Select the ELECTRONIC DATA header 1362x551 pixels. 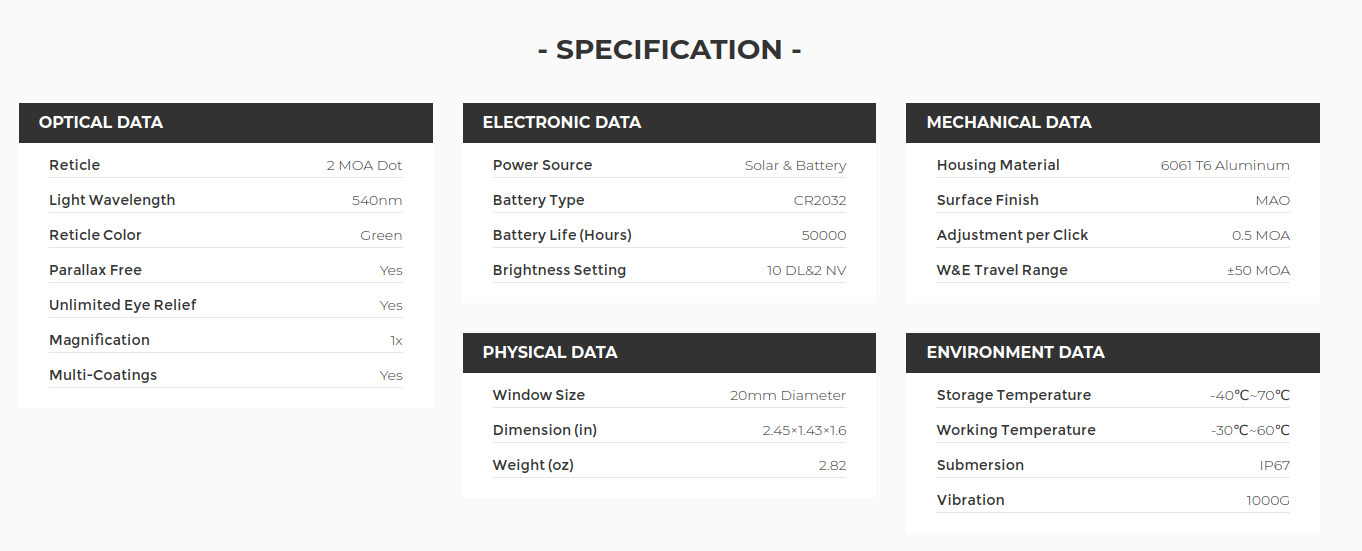[669, 122]
